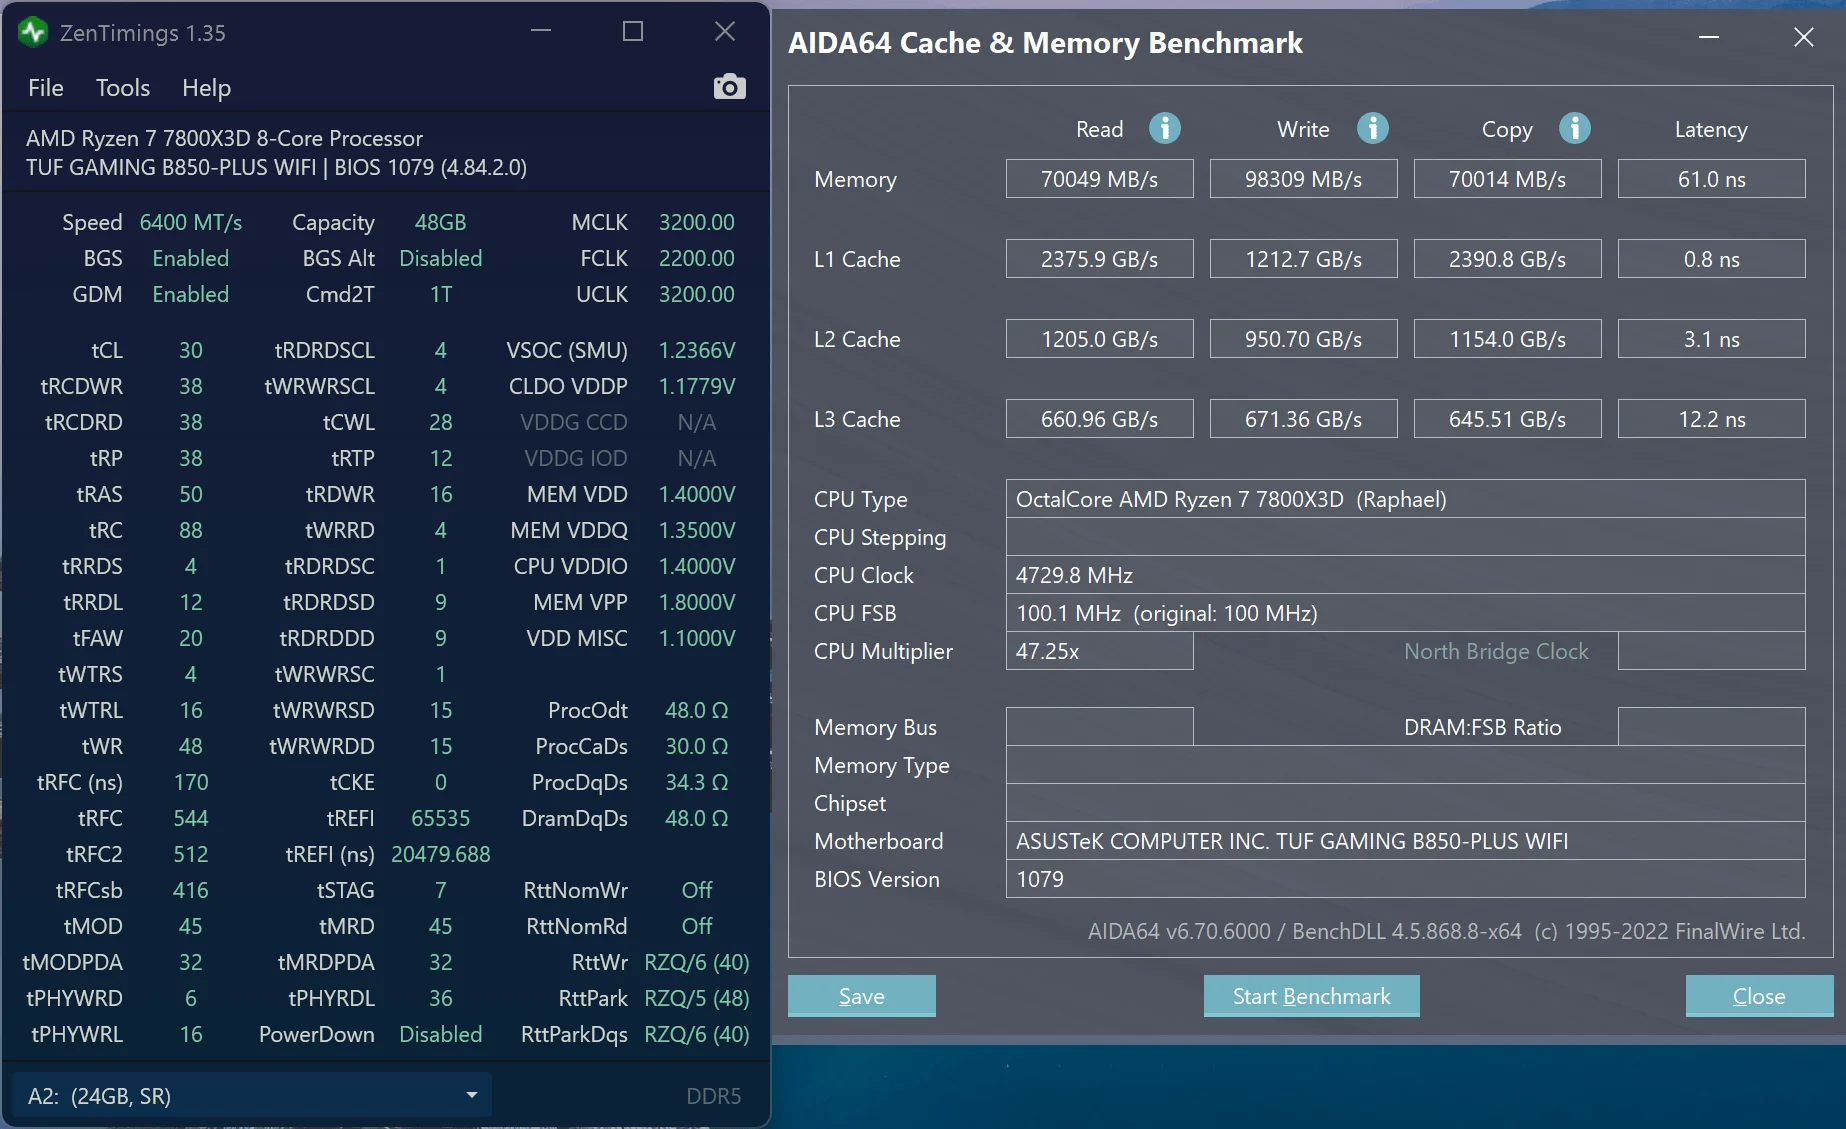Click the L2 Cache latency 3.1 ns
Screen dimensions: 1846x1129
coord(1712,339)
